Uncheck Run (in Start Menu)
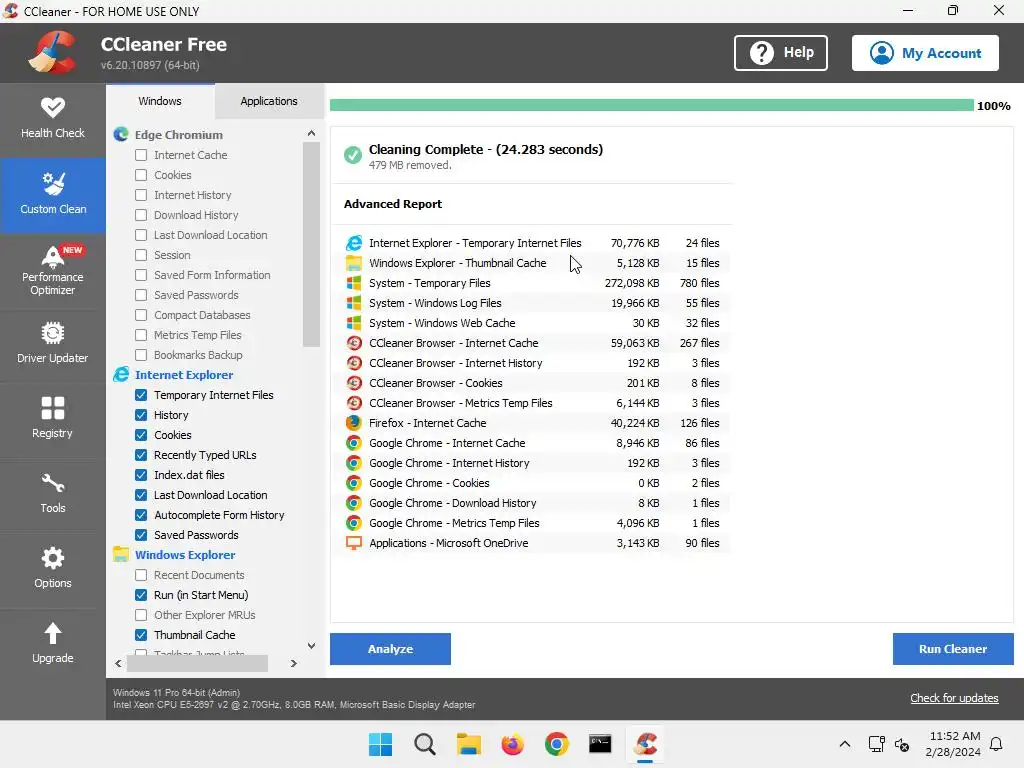1024x768 pixels. [141, 595]
